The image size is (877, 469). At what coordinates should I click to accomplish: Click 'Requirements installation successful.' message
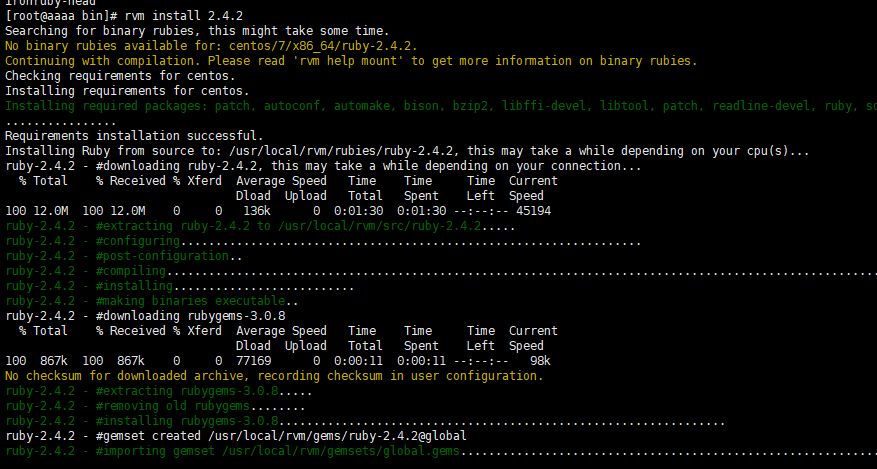pos(134,136)
